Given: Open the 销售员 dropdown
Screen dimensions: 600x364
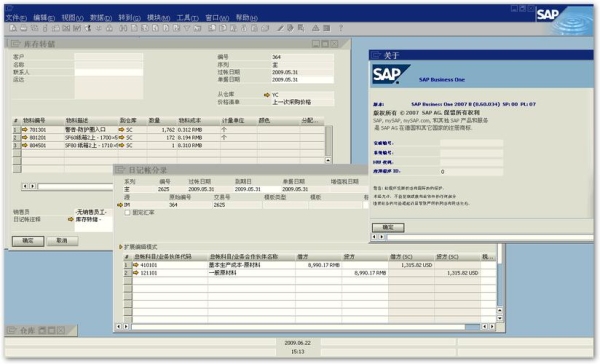Looking at the screenshot, I should pyautogui.click(x=94, y=212).
